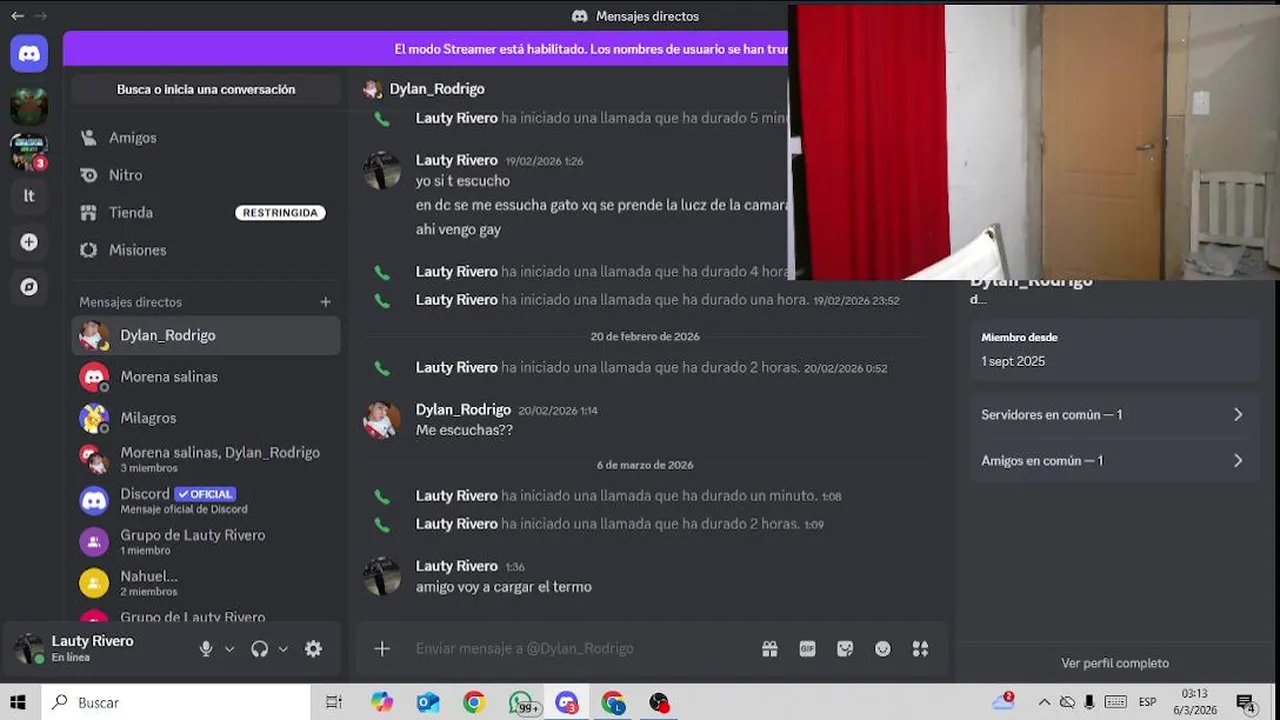Click the RESTRINGIDA badge on Tienda

click(280, 213)
